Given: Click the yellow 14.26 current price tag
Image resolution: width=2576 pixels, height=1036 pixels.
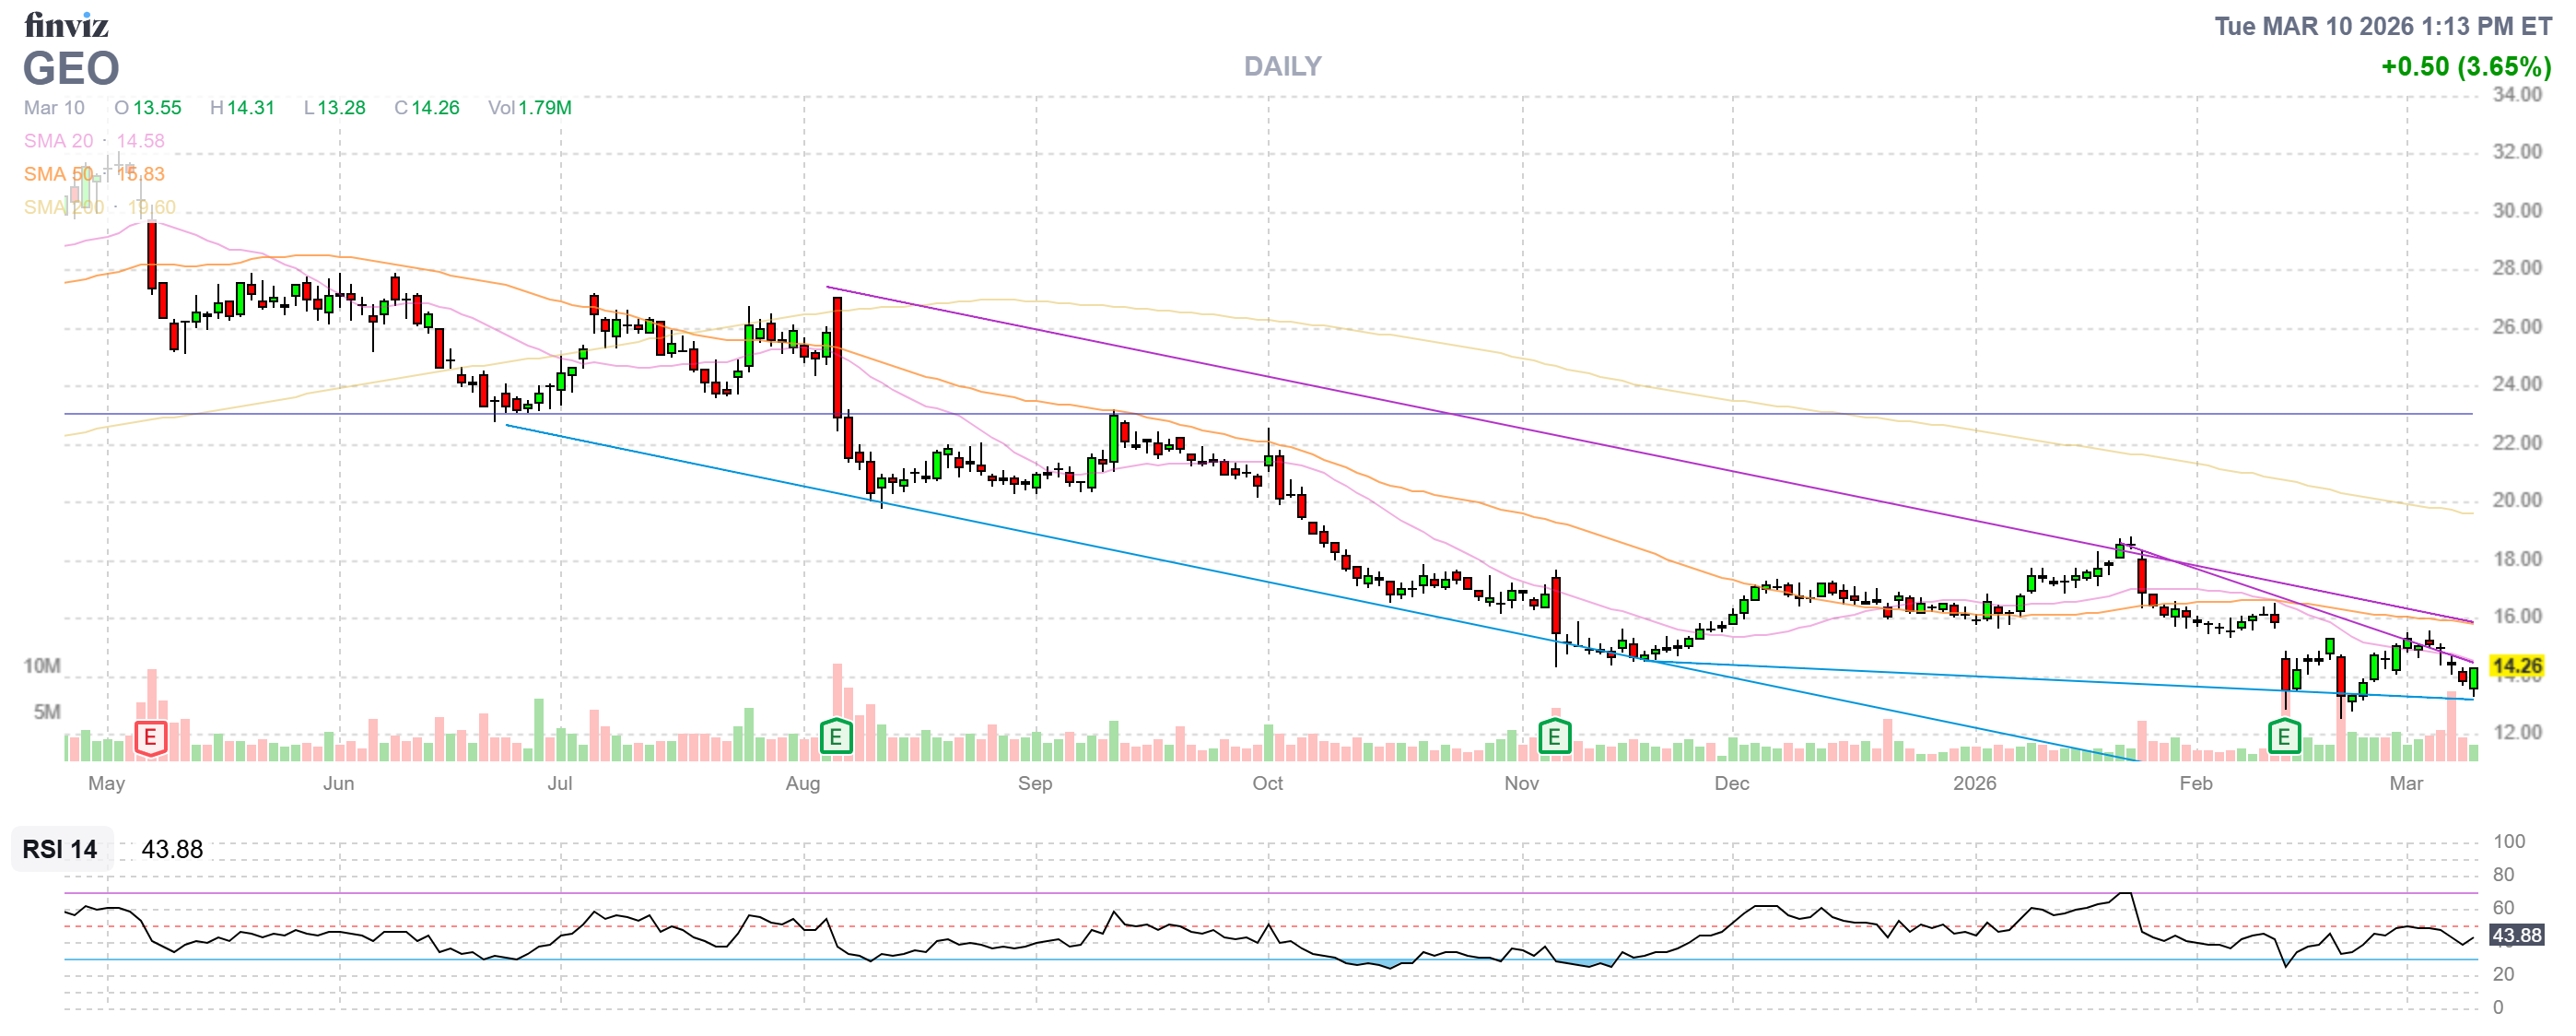Looking at the screenshot, I should [x=2516, y=666].
